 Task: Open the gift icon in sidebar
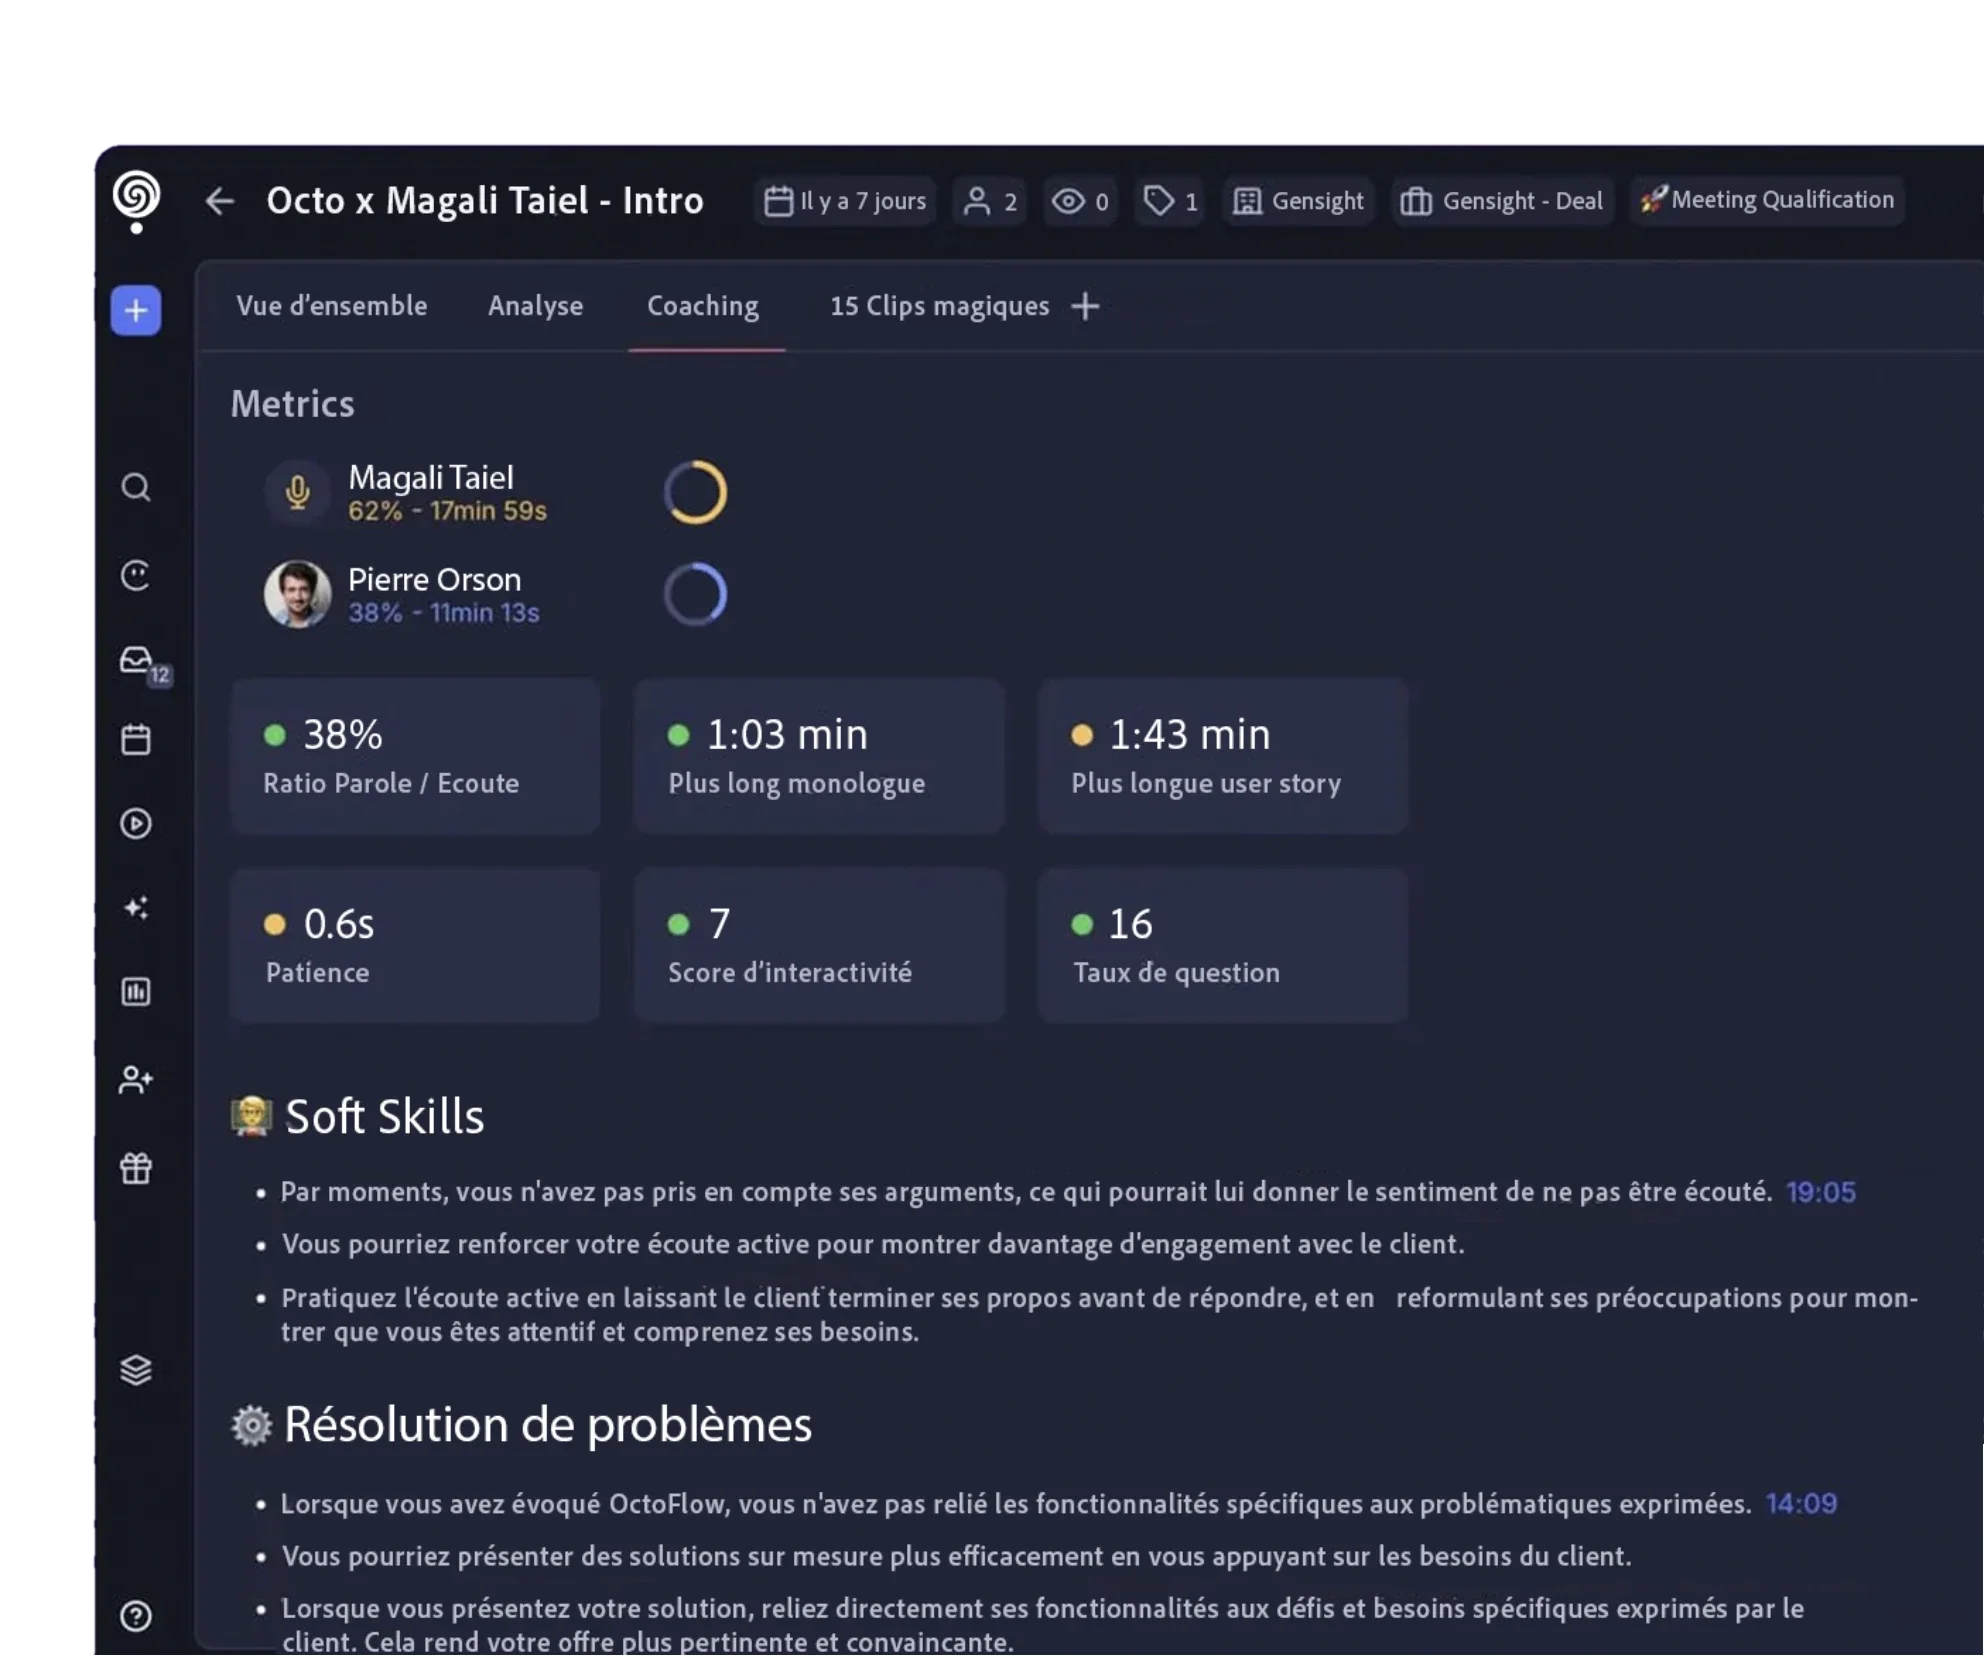pyautogui.click(x=136, y=1167)
